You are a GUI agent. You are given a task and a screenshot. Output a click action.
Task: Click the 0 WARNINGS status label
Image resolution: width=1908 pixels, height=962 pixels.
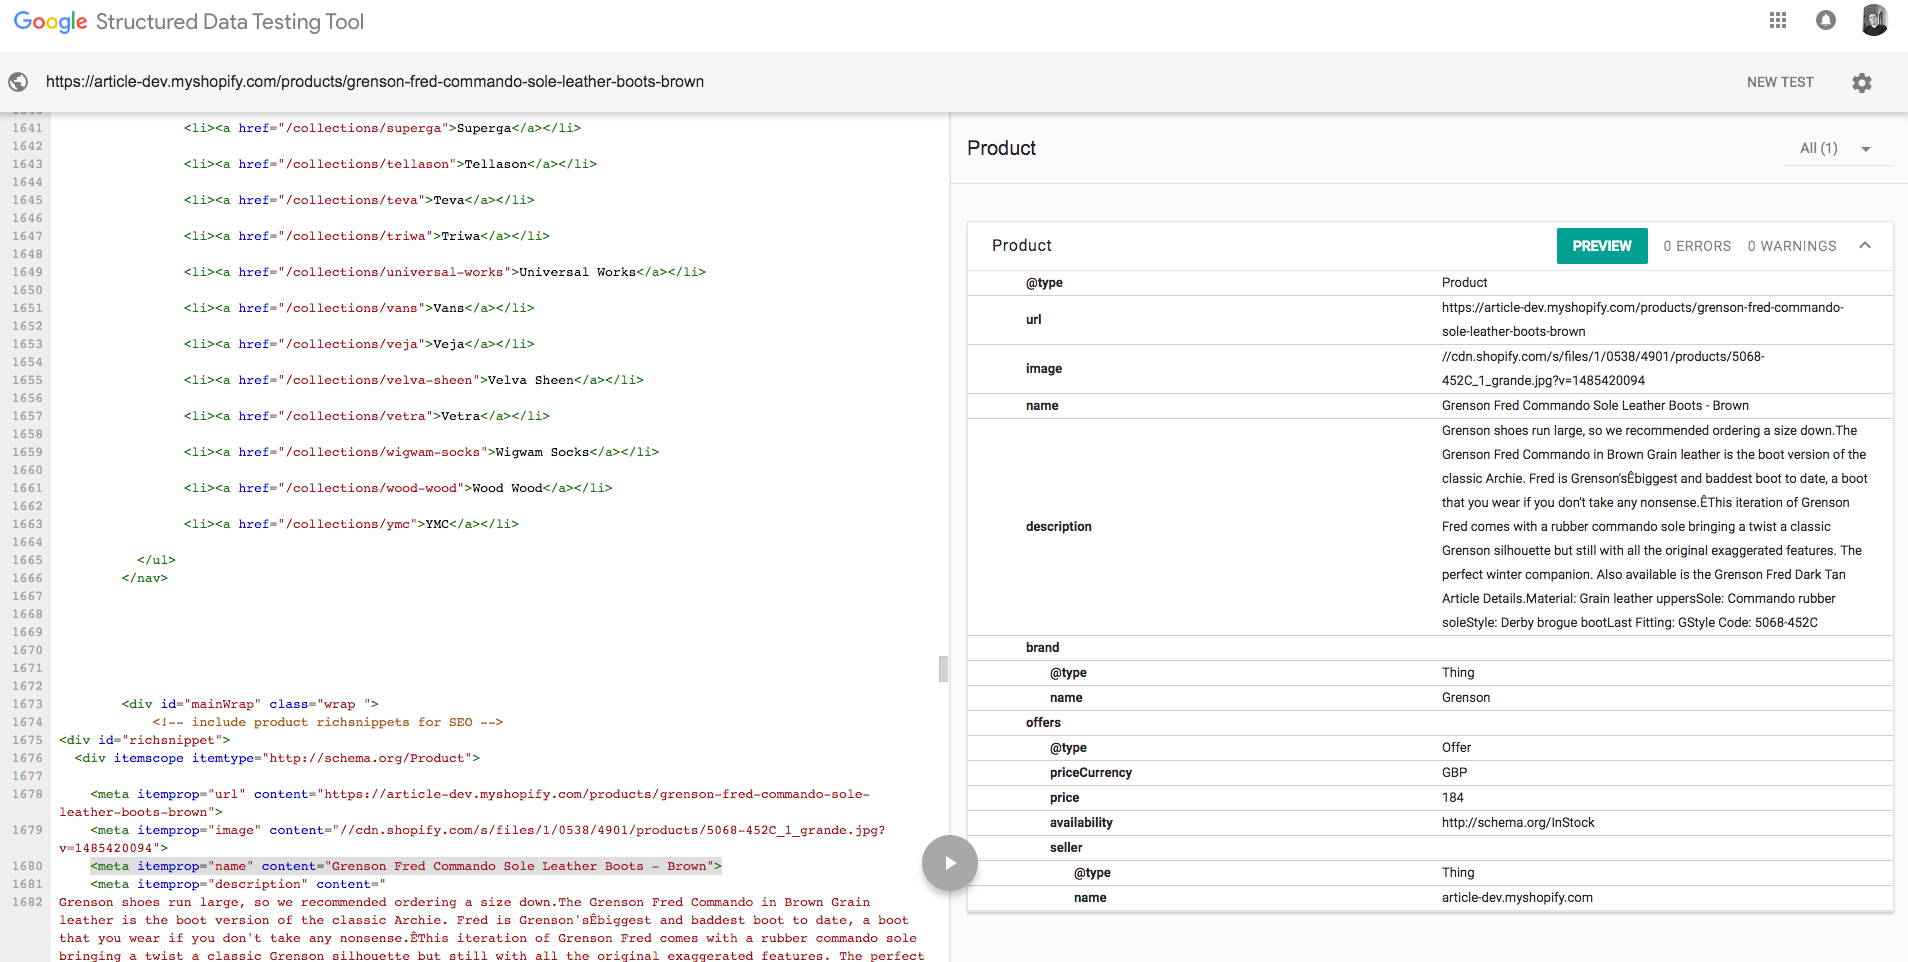[x=1791, y=246]
